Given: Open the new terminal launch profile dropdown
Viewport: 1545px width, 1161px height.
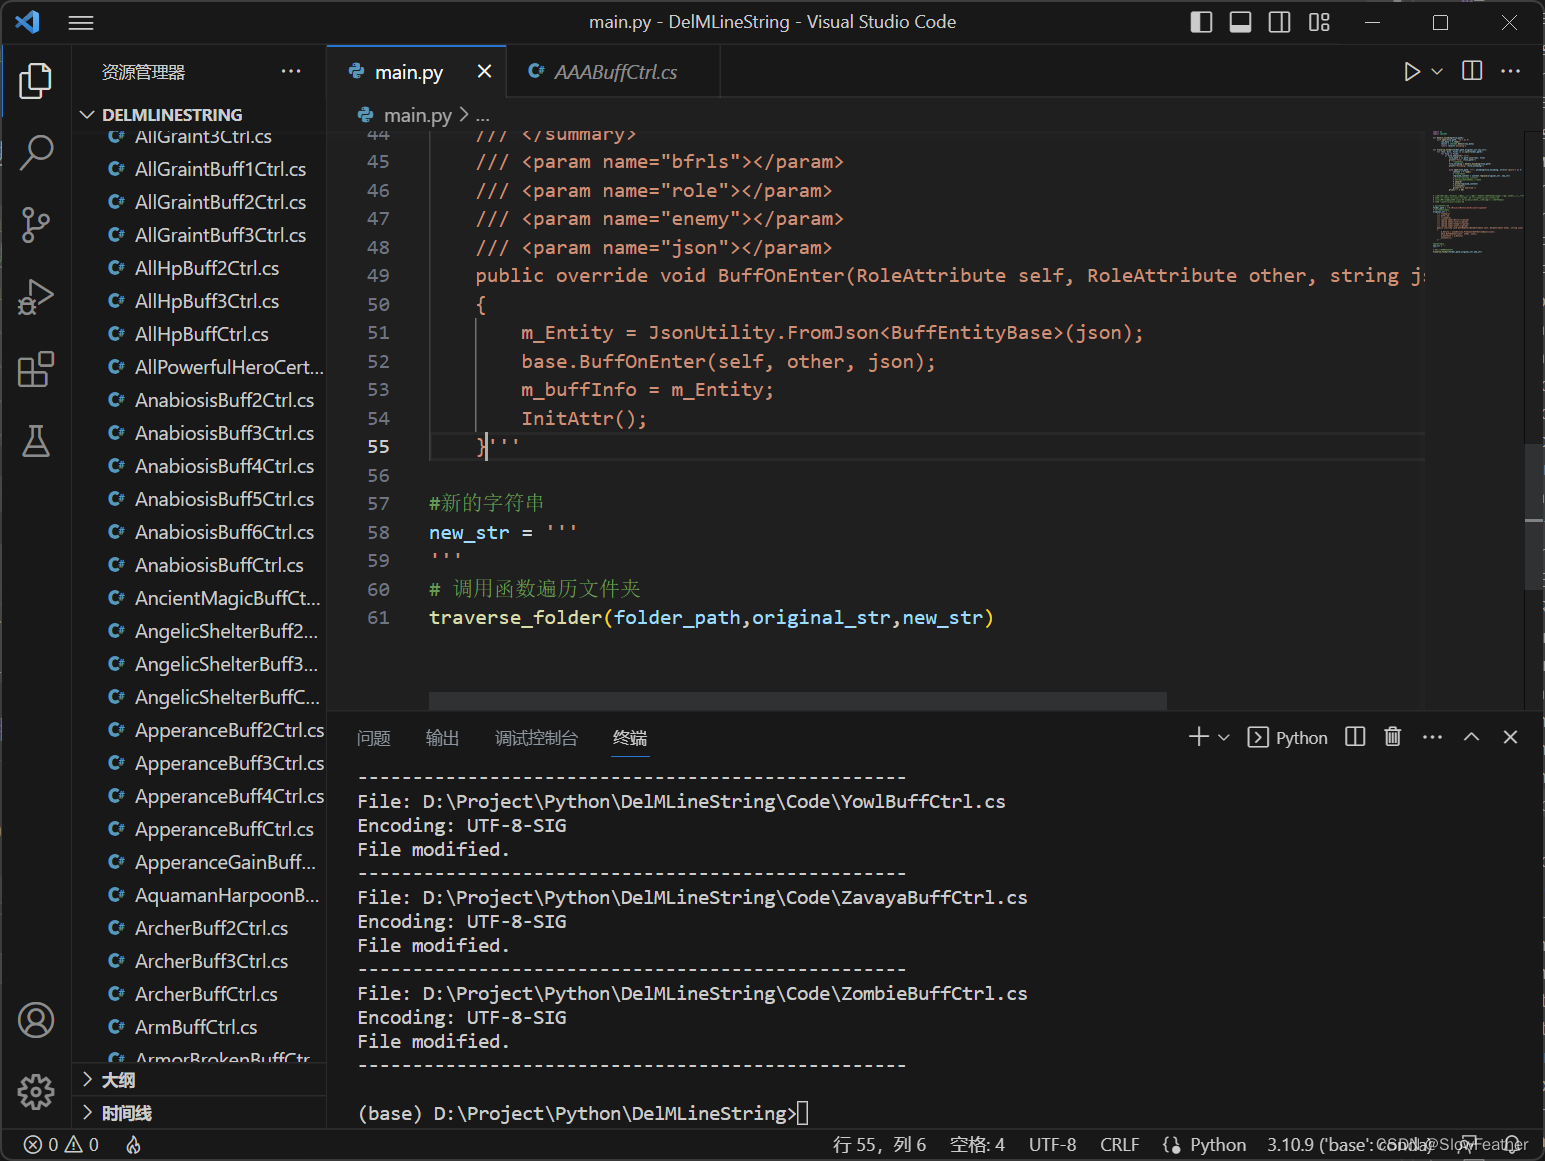Looking at the screenshot, I should tap(1223, 737).
